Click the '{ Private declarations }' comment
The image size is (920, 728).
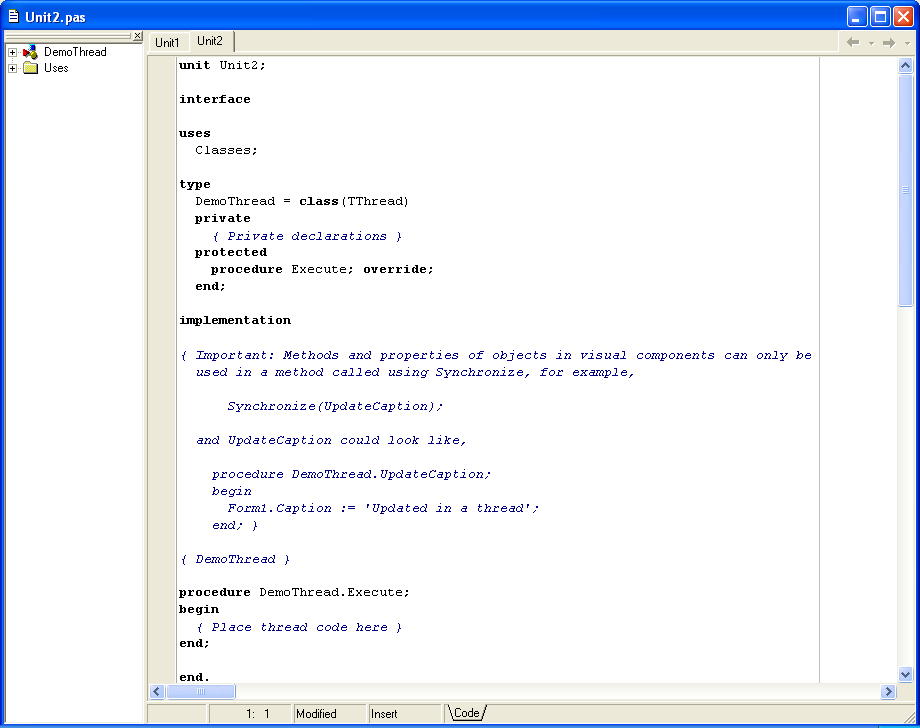click(x=307, y=236)
